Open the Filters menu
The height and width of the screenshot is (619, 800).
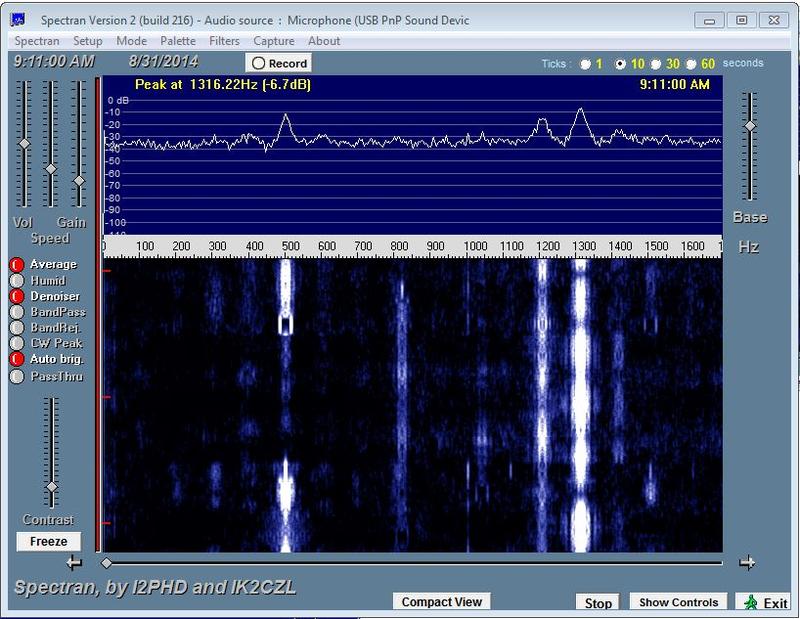(x=224, y=41)
